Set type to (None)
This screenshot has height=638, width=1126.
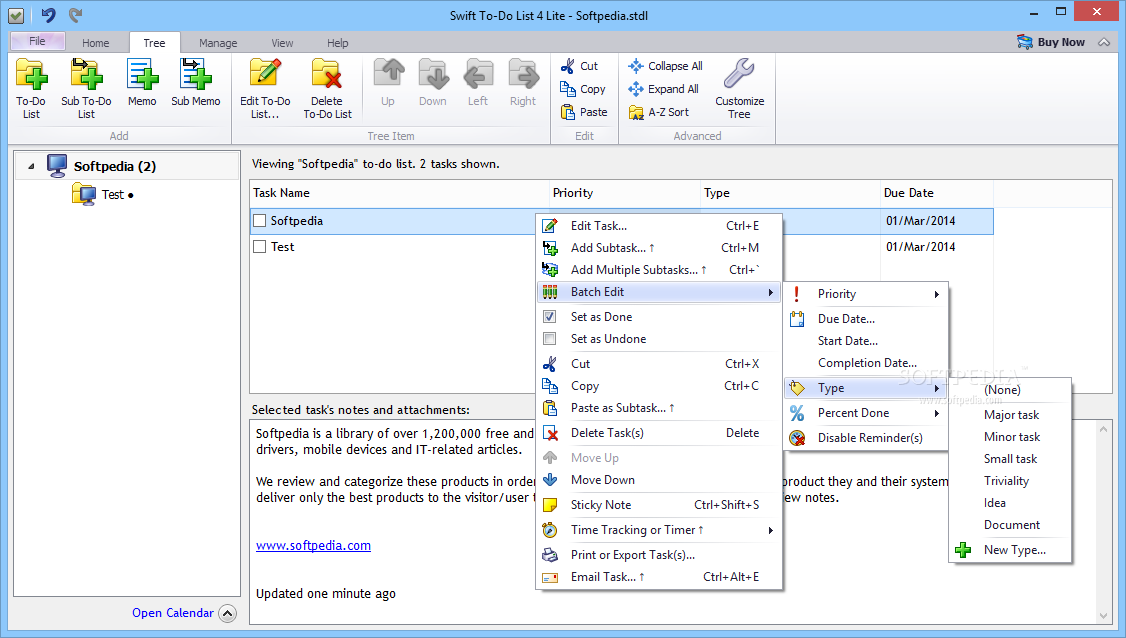(1010, 390)
